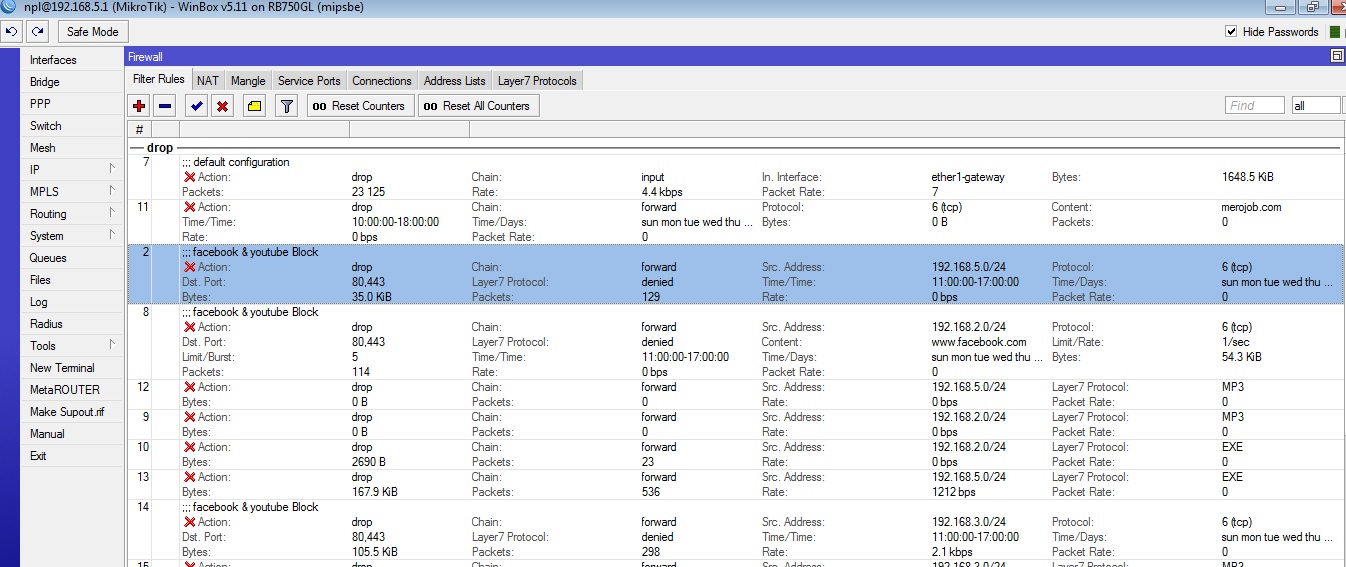Enable selected rule with blue checkmark icon

[x=197, y=106]
